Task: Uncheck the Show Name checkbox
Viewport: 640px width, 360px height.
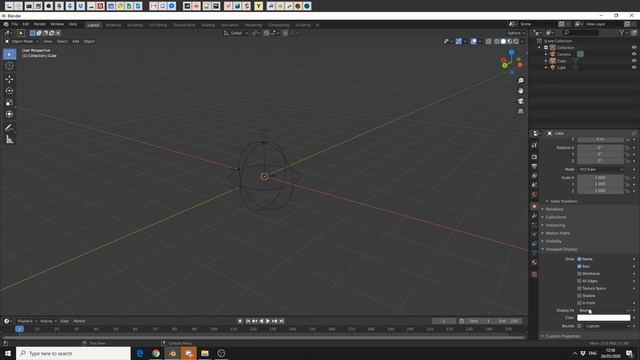Action: coord(579,259)
